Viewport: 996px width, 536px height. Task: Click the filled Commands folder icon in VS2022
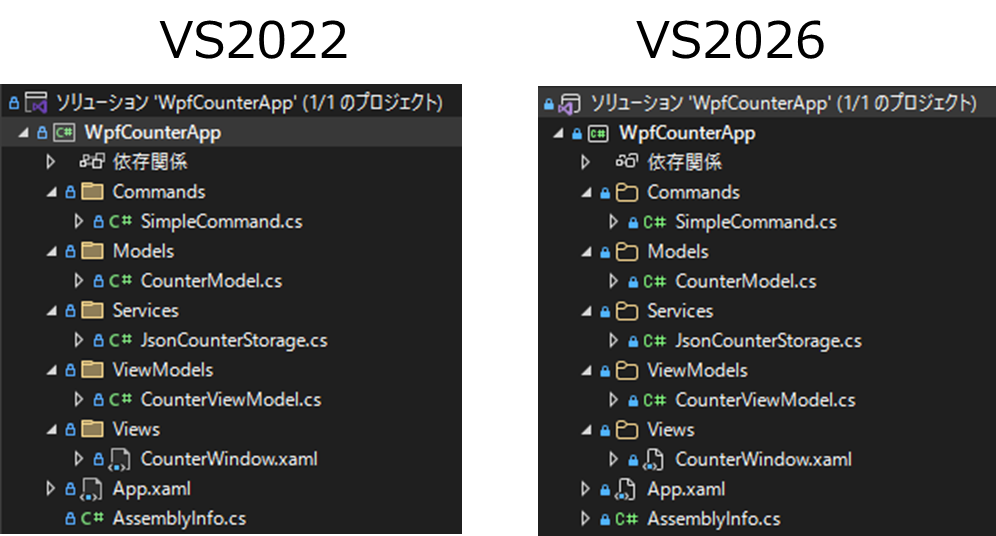pos(93,191)
